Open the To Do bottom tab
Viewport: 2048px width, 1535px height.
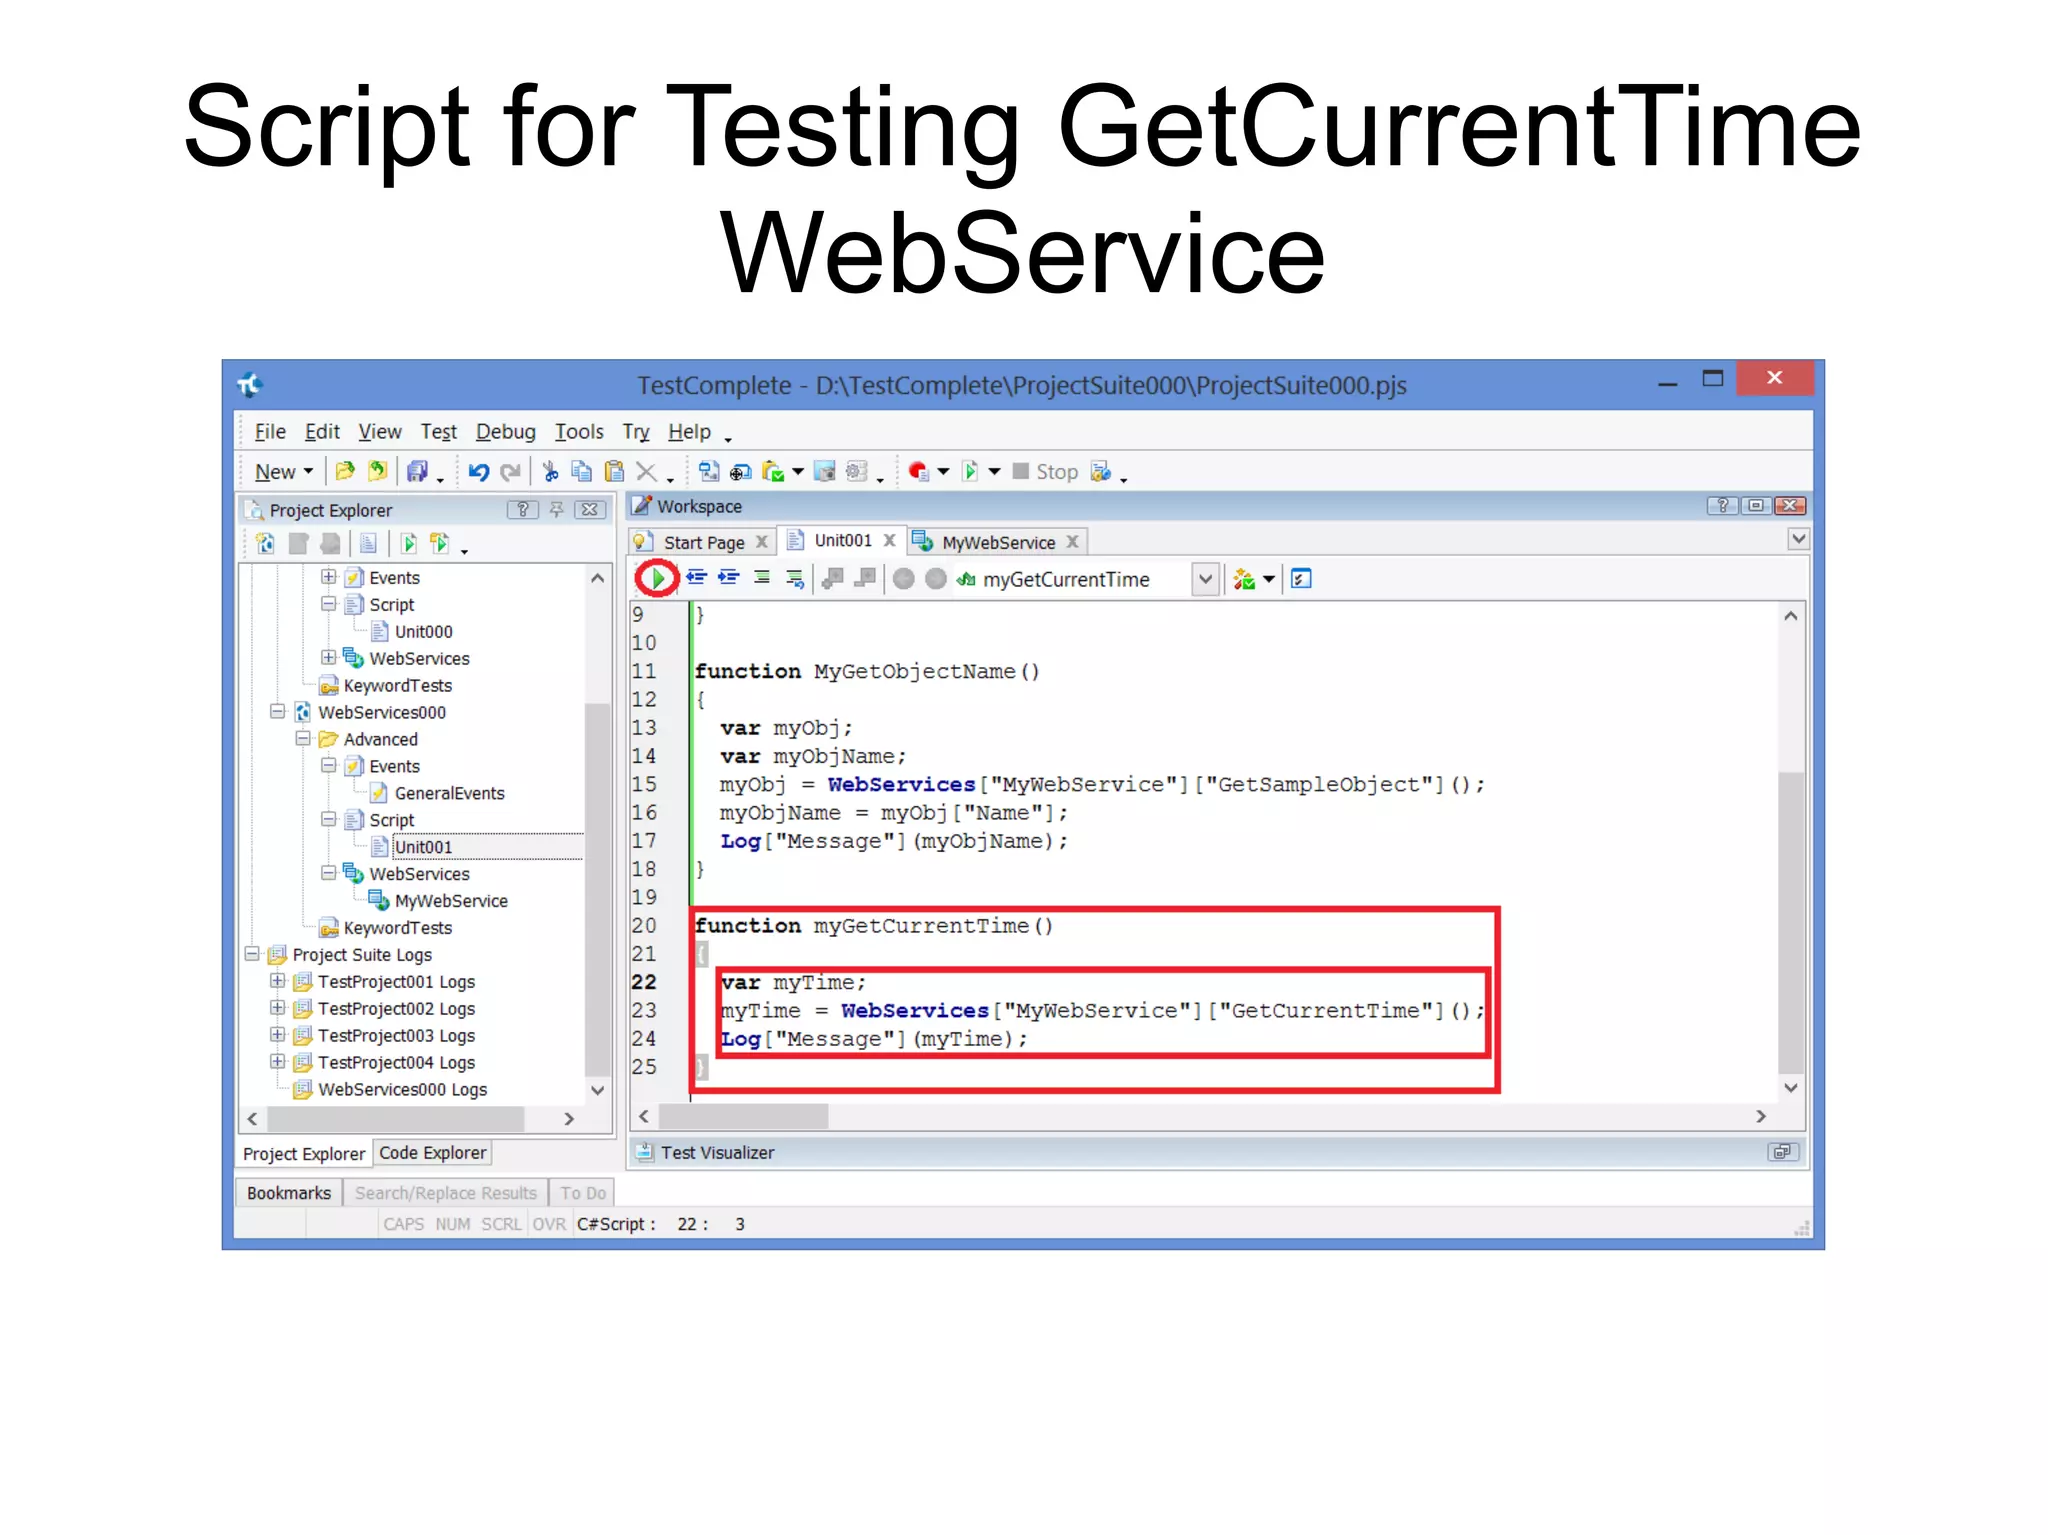click(x=583, y=1193)
